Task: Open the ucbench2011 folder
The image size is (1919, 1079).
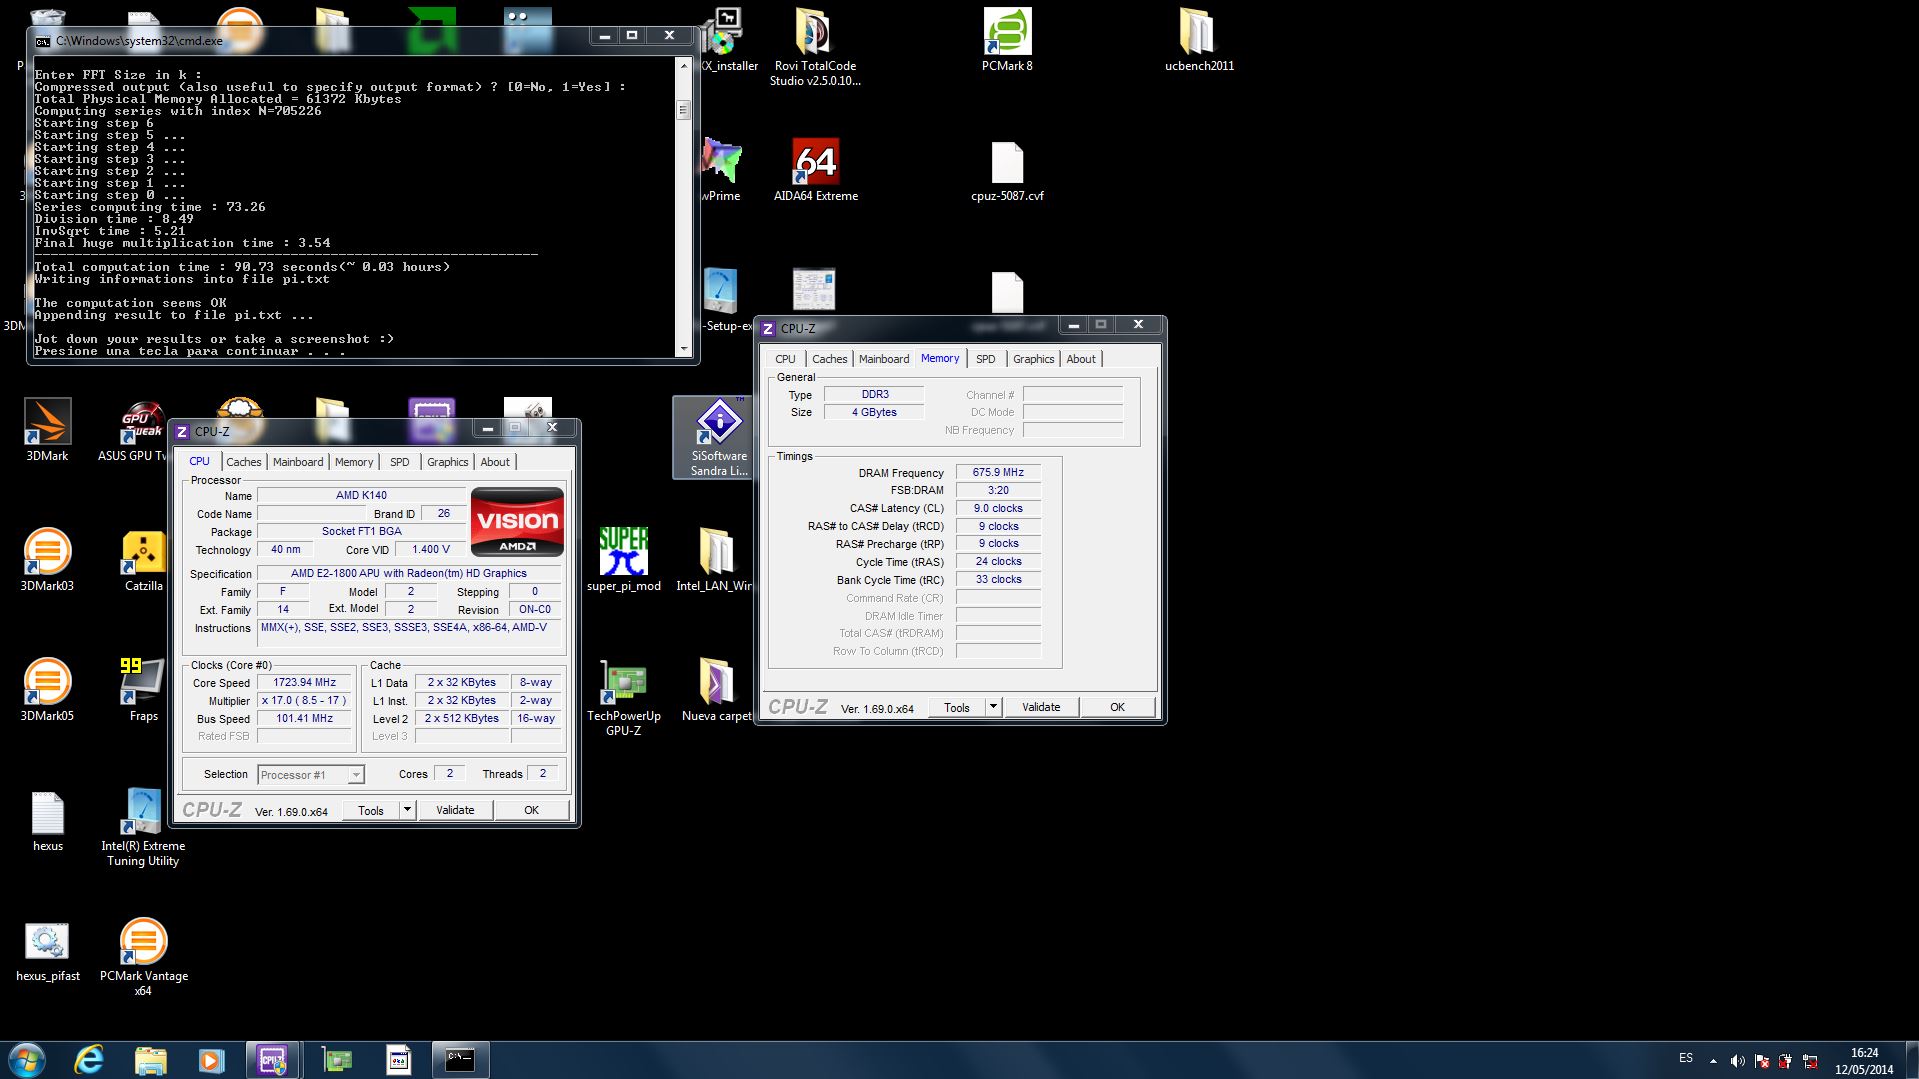Action: pyautogui.click(x=1199, y=40)
